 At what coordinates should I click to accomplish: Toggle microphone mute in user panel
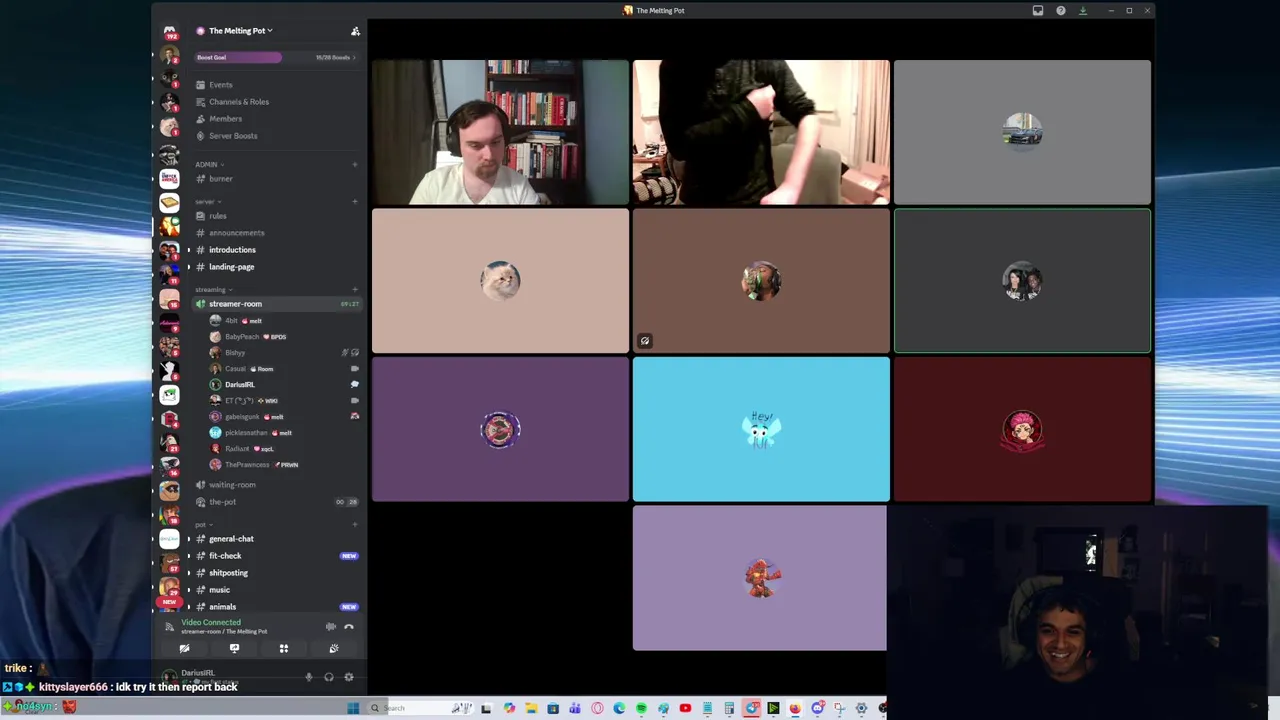point(309,677)
